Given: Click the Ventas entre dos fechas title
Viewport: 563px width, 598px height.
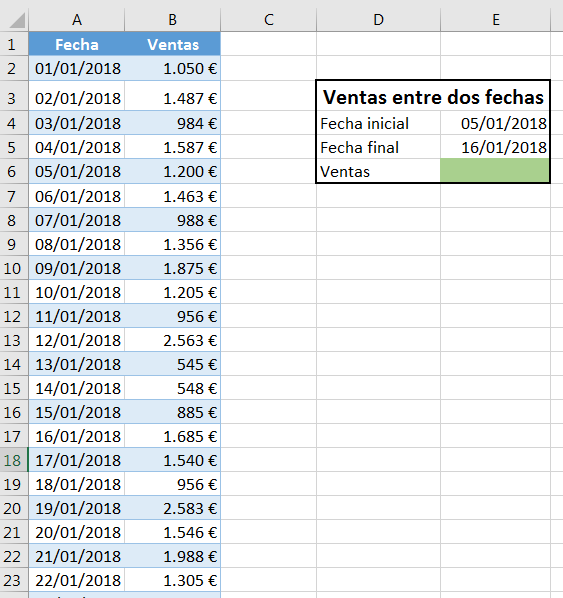Looking at the screenshot, I should (433, 96).
